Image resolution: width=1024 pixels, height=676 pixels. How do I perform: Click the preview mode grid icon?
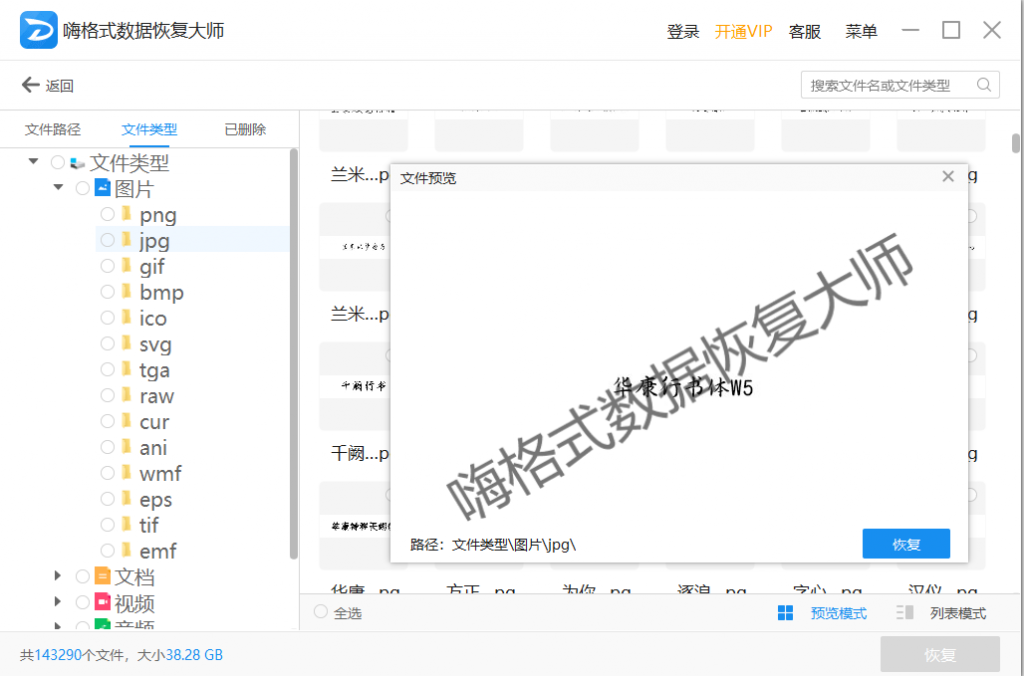click(x=786, y=613)
